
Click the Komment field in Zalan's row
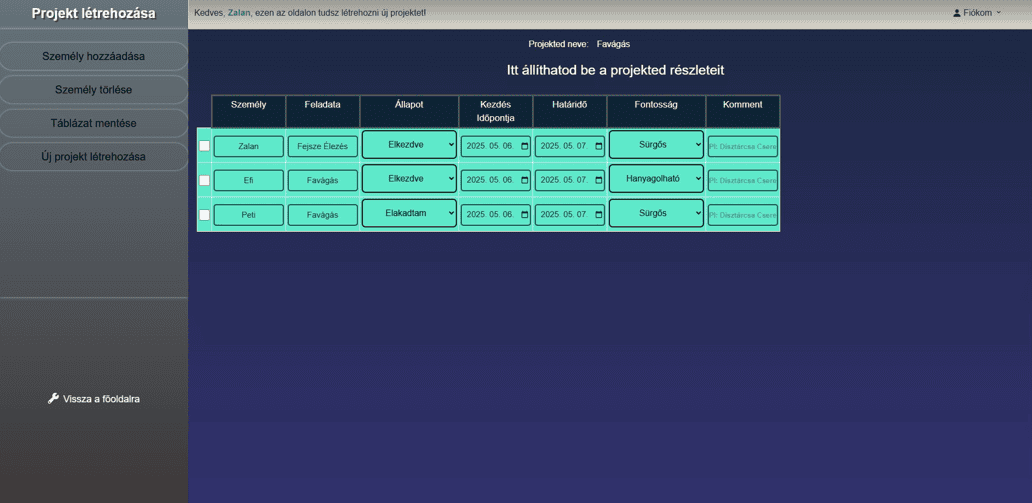[742, 146]
